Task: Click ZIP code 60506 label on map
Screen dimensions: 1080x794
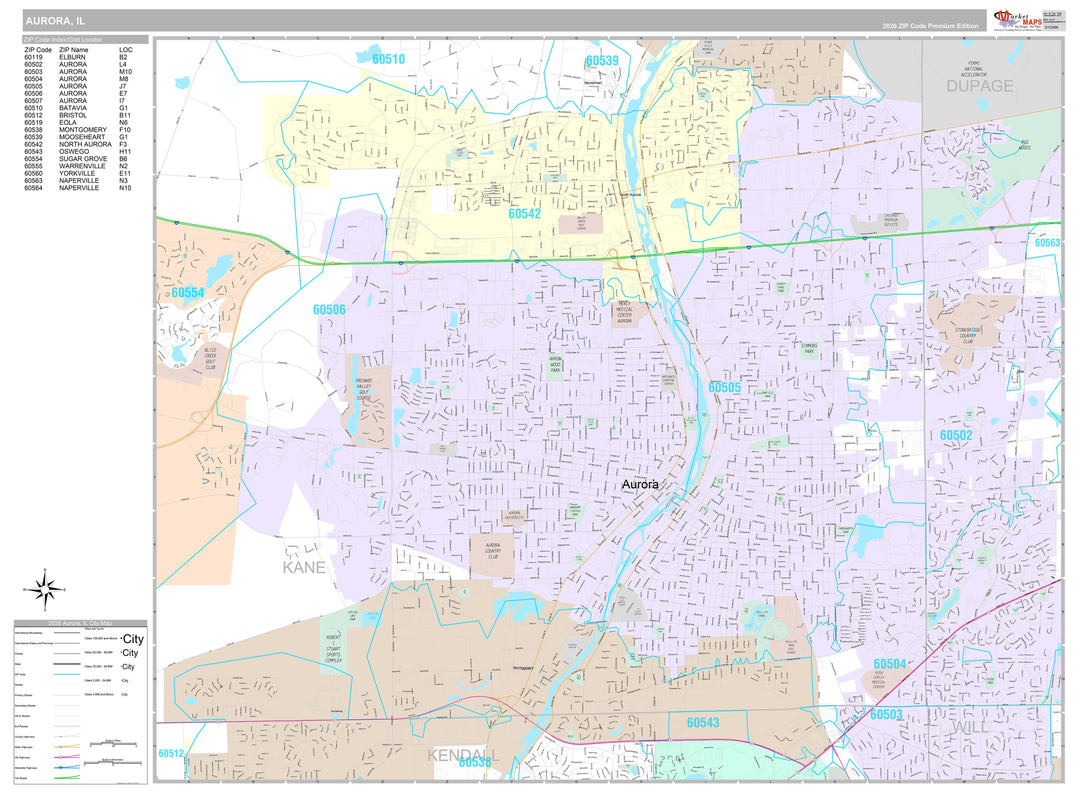Action: pos(329,310)
